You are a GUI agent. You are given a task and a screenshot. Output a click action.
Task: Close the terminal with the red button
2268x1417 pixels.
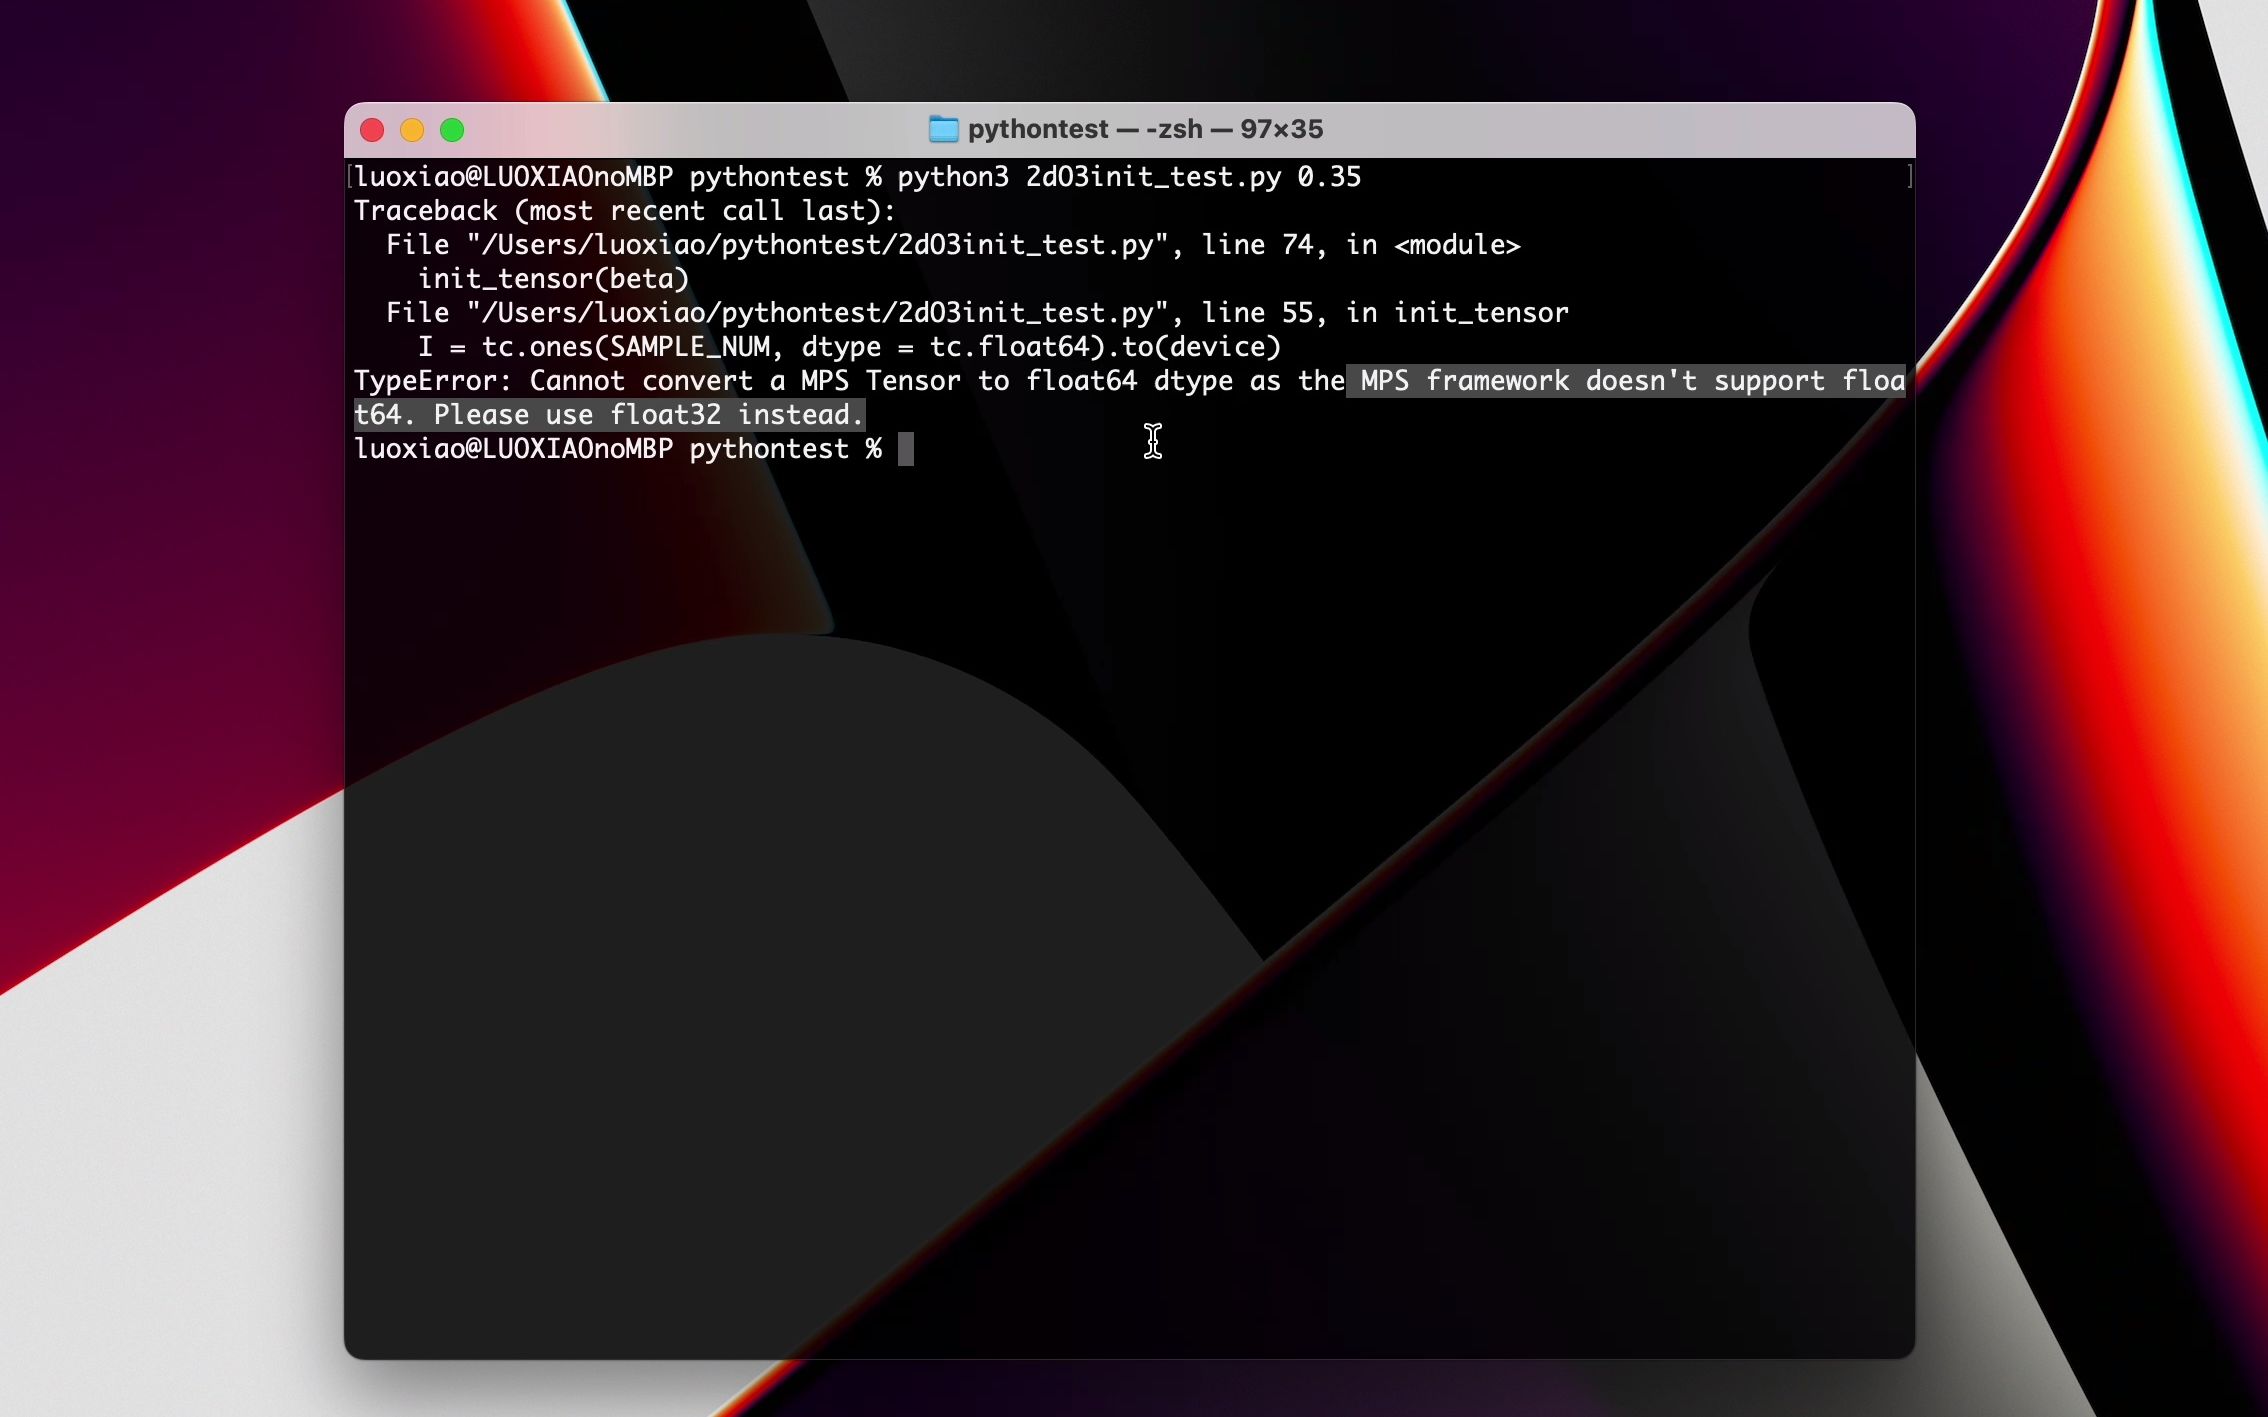click(x=372, y=130)
